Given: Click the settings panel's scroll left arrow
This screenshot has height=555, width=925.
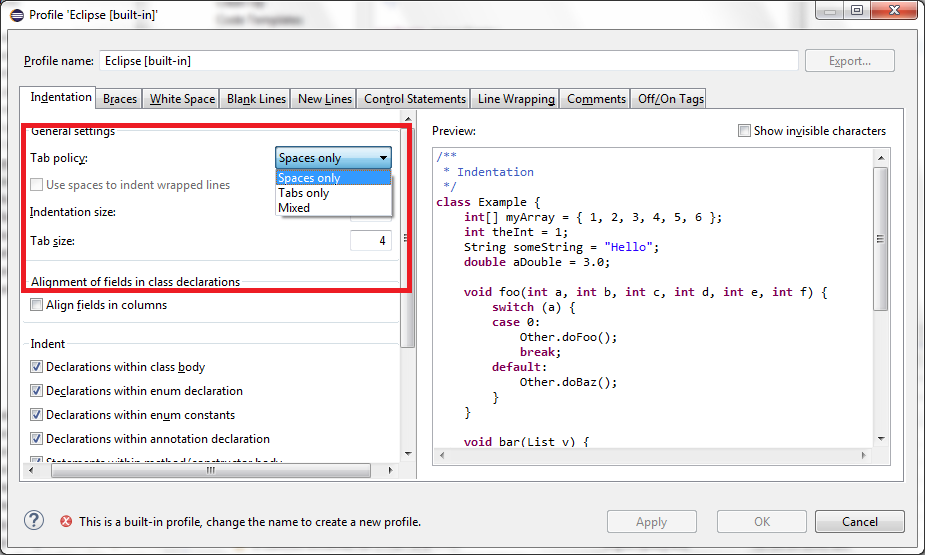Looking at the screenshot, I should coord(31,470).
